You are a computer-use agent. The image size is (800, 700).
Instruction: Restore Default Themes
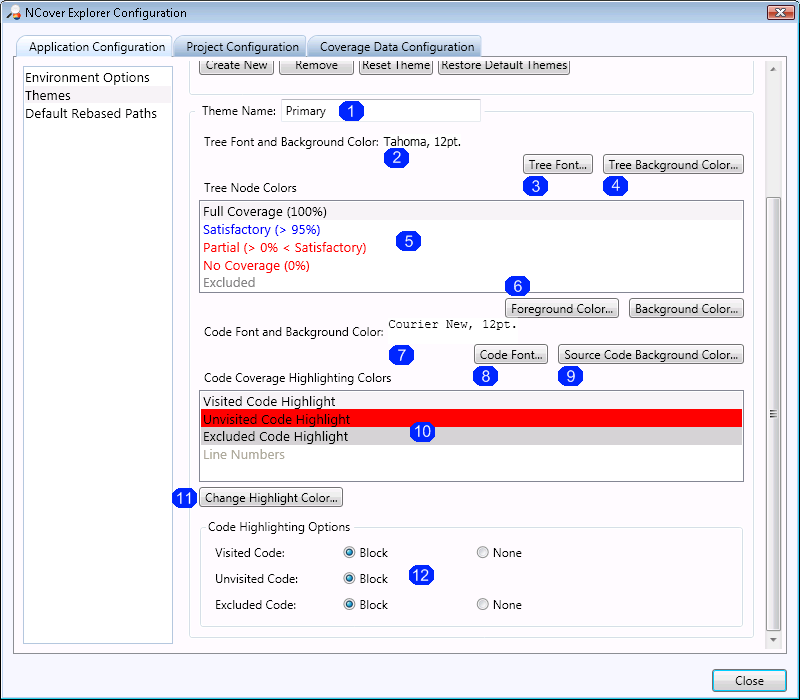coord(504,66)
